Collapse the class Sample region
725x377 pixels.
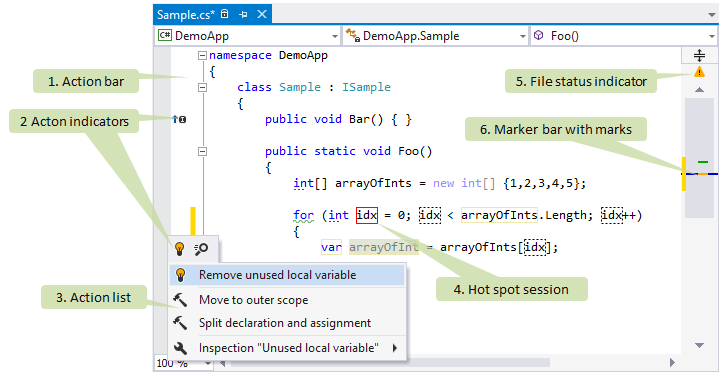click(x=202, y=87)
